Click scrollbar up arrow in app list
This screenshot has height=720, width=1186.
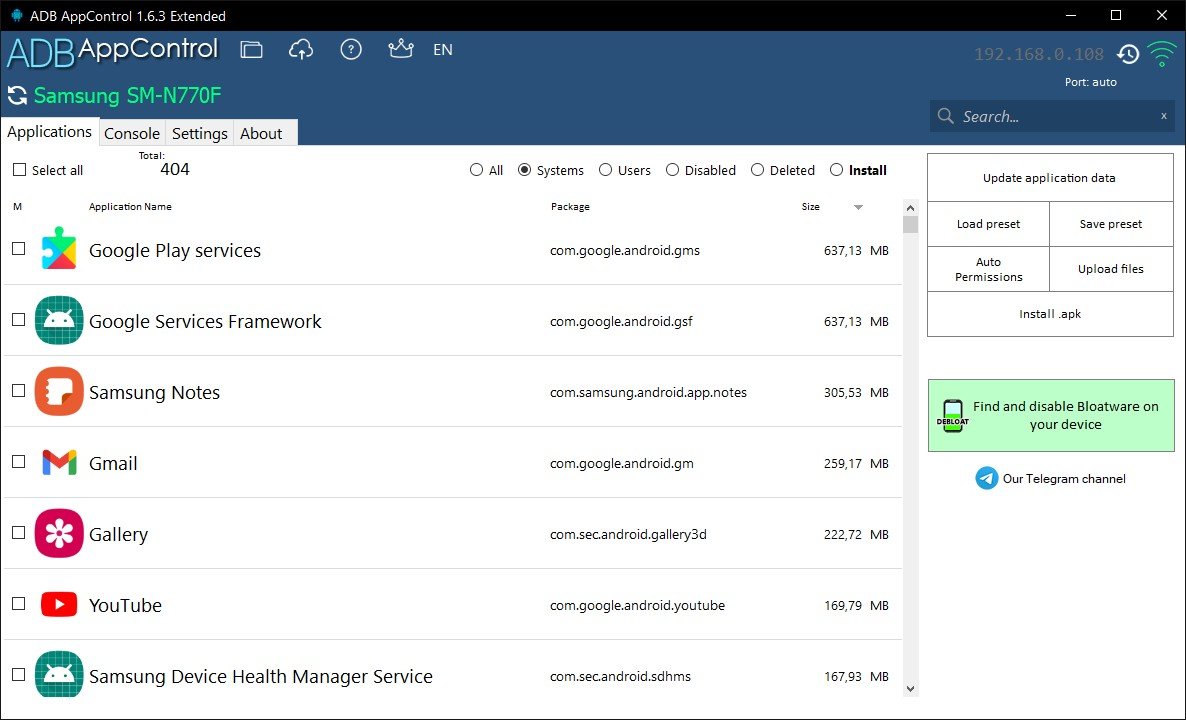911,208
